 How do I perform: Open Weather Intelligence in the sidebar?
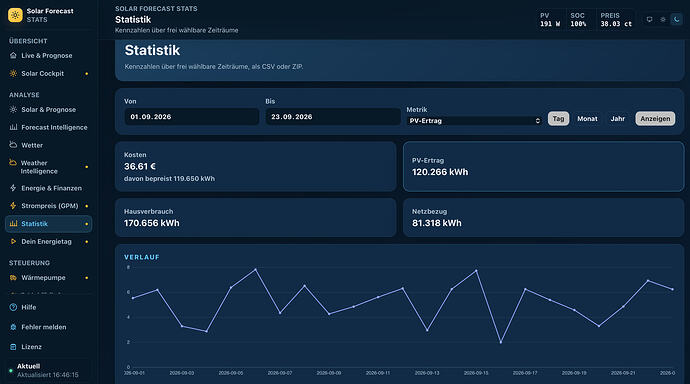(x=48, y=167)
